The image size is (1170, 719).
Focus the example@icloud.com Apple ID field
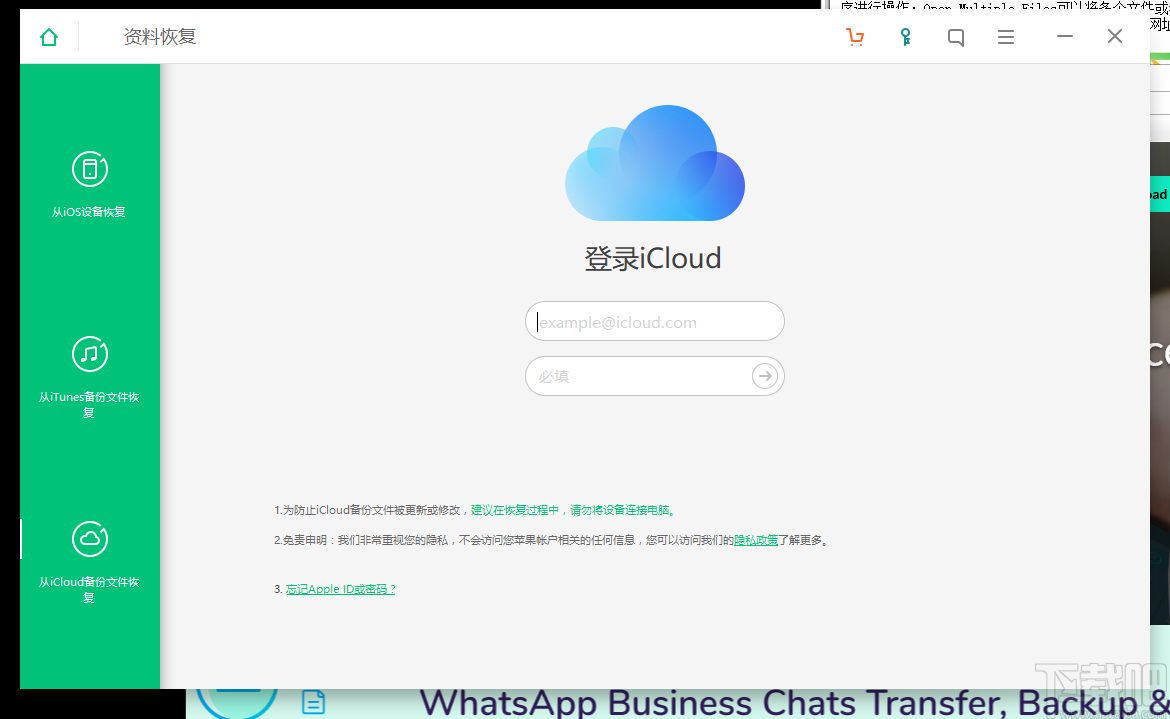coord(654,321)
